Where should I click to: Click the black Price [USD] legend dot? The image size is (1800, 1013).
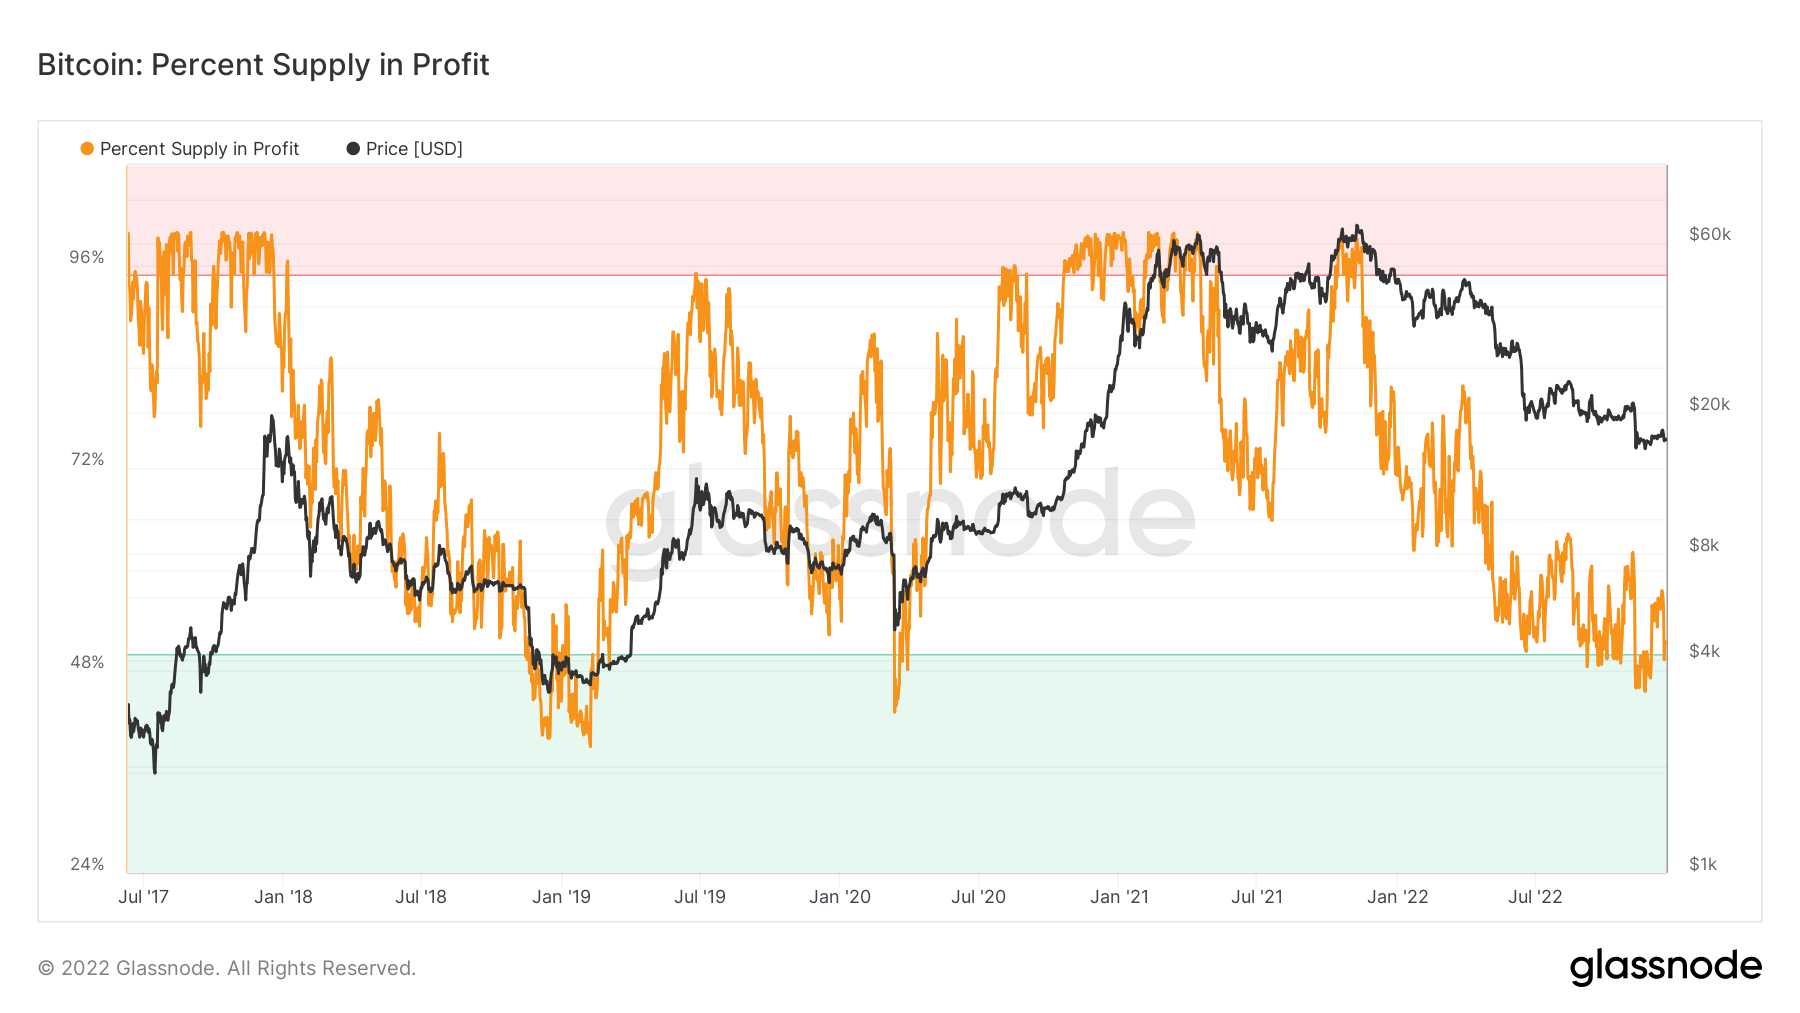pyautogui.click(x=353, y=149)
